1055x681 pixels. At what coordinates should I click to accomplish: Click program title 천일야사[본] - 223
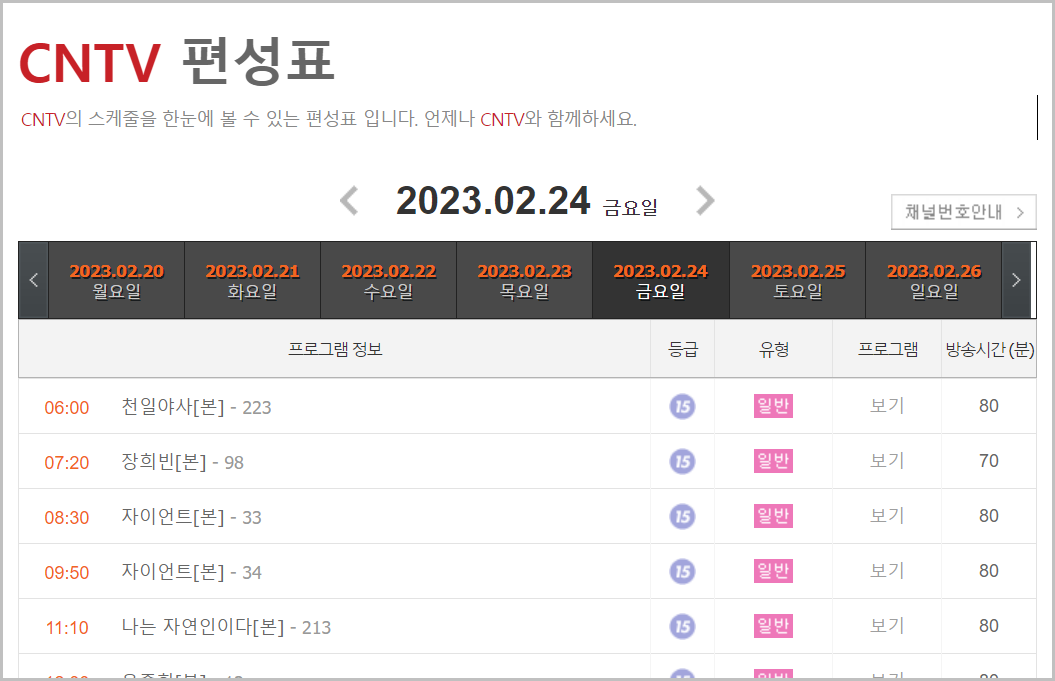pyautogui.click(x=196, y=407)
